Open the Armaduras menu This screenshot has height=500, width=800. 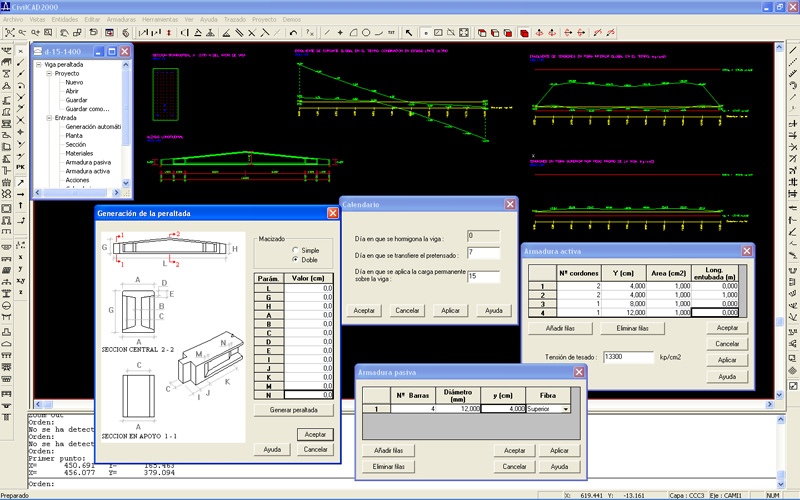[x=122, y=19]
